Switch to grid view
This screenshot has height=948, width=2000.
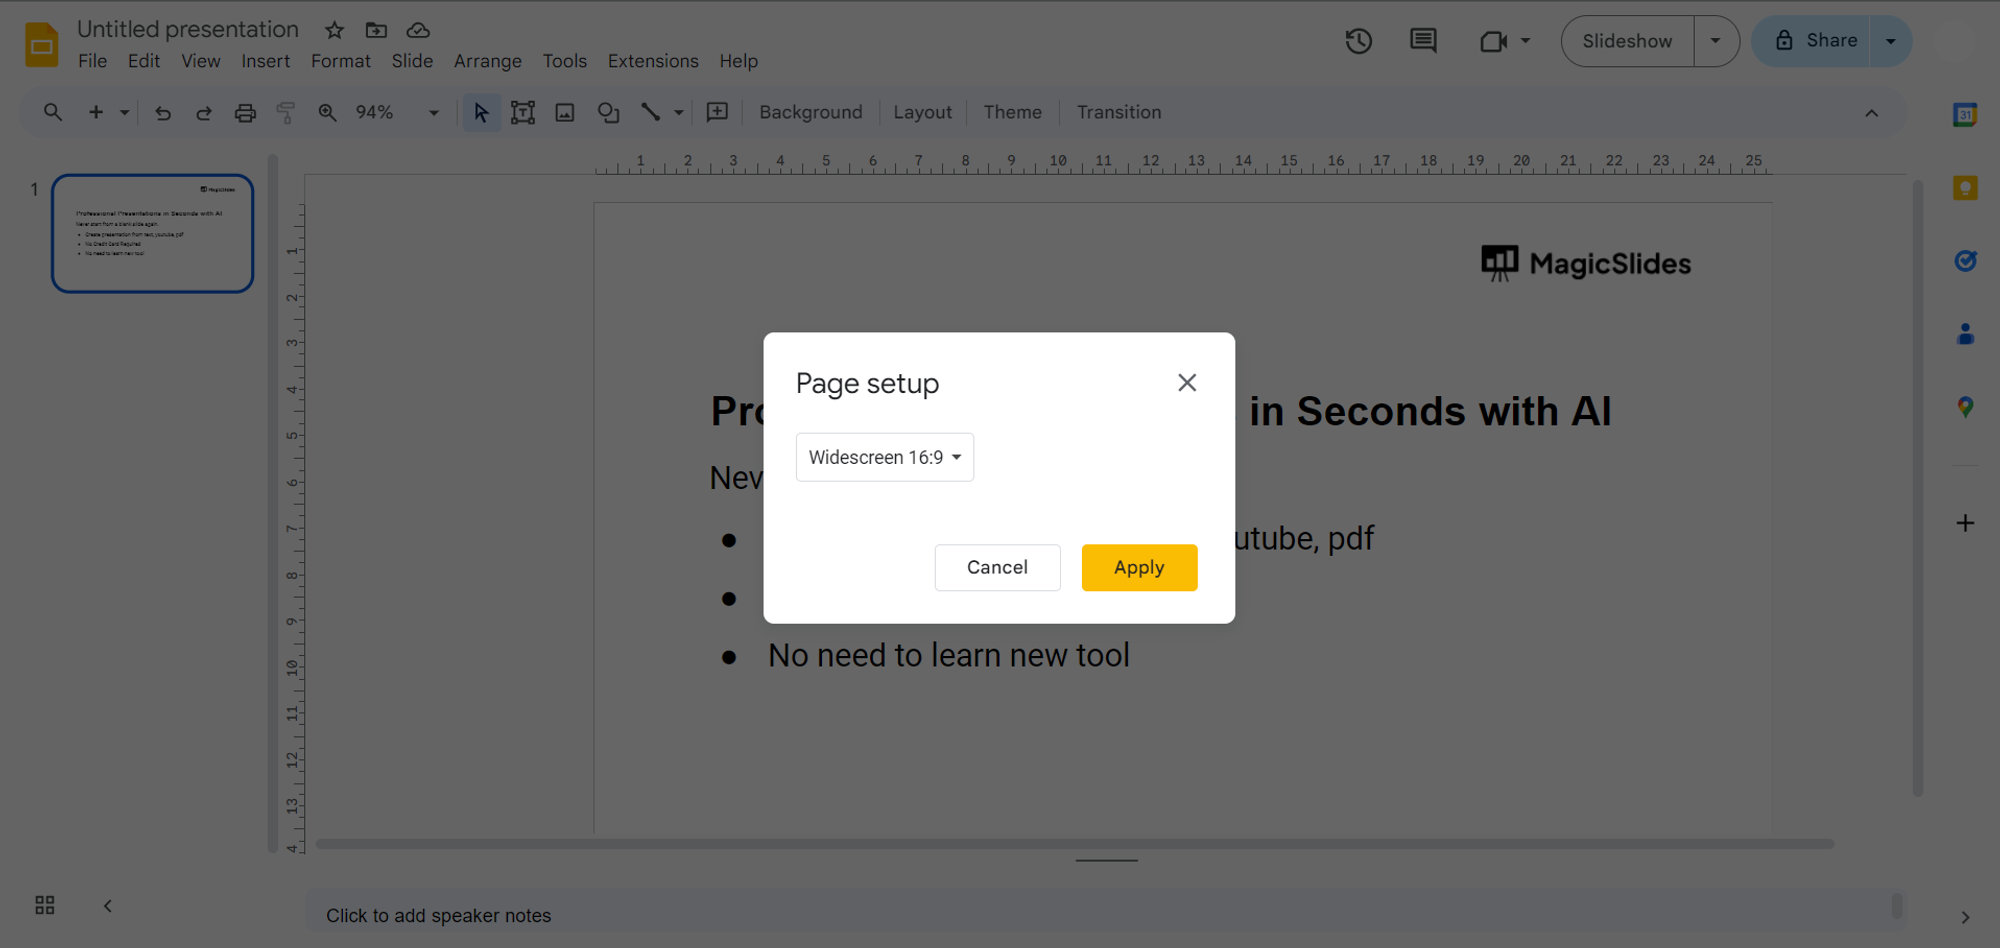coord(45,905)
